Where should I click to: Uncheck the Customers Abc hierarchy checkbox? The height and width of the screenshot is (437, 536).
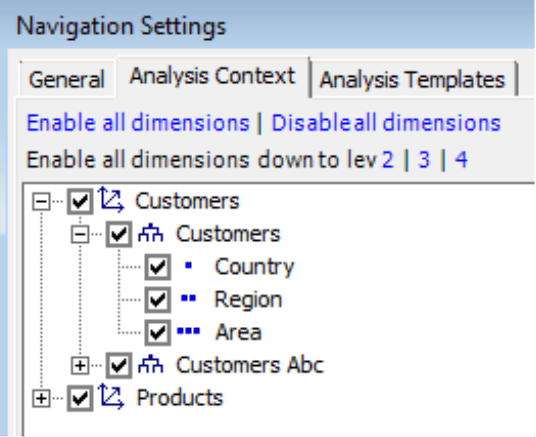tap(119, 365)
